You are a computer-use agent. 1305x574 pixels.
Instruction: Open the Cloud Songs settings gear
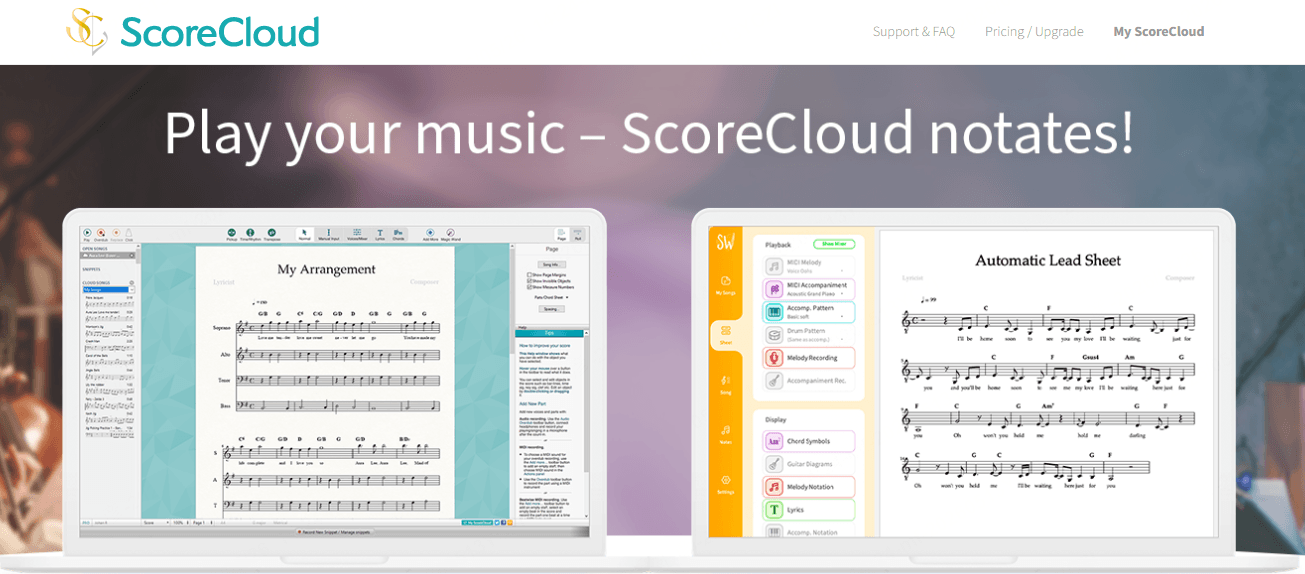[131, 283]
